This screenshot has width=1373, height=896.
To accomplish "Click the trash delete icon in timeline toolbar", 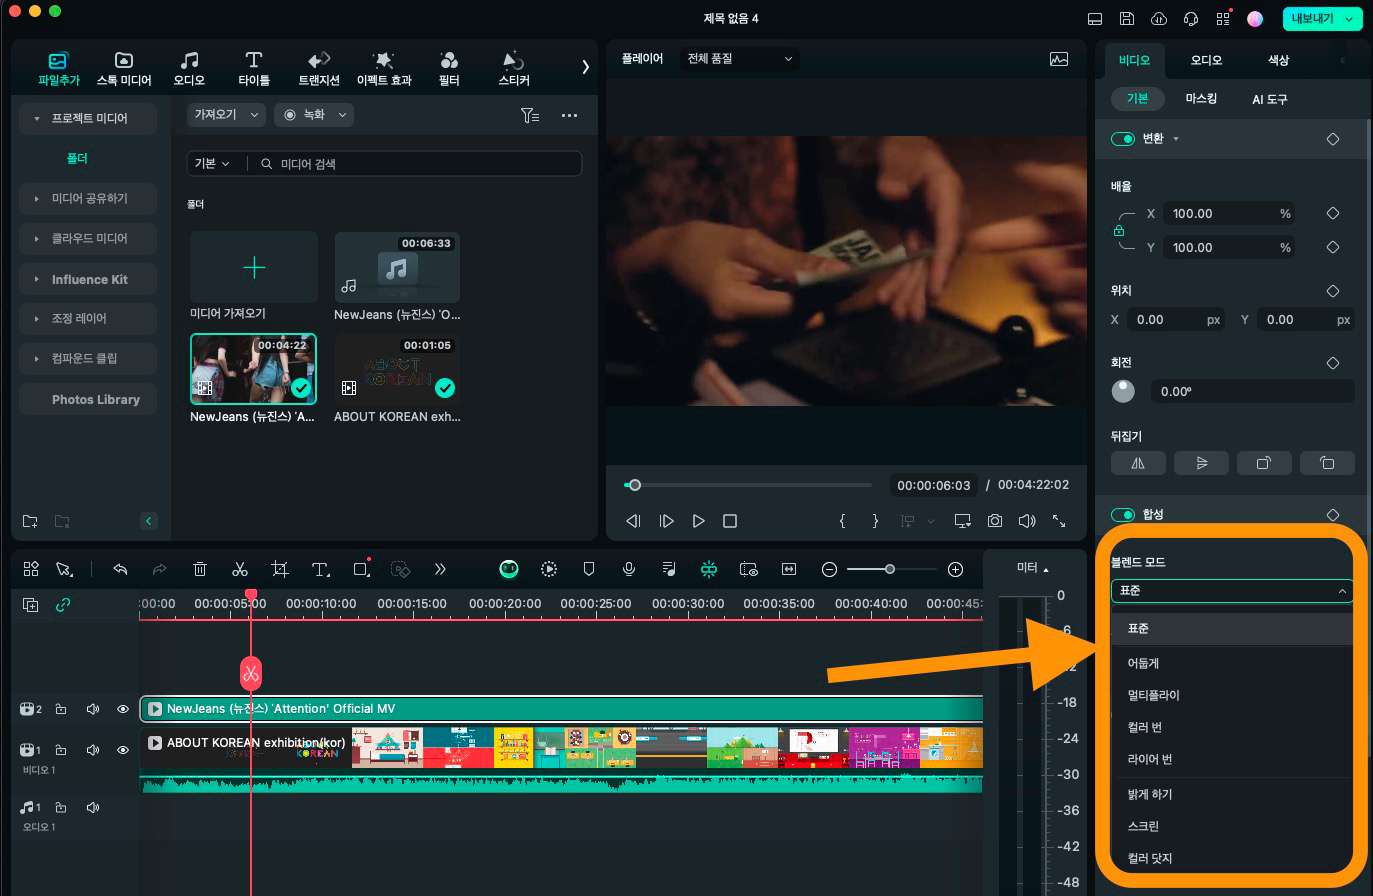I will click(x=200, y=569).
